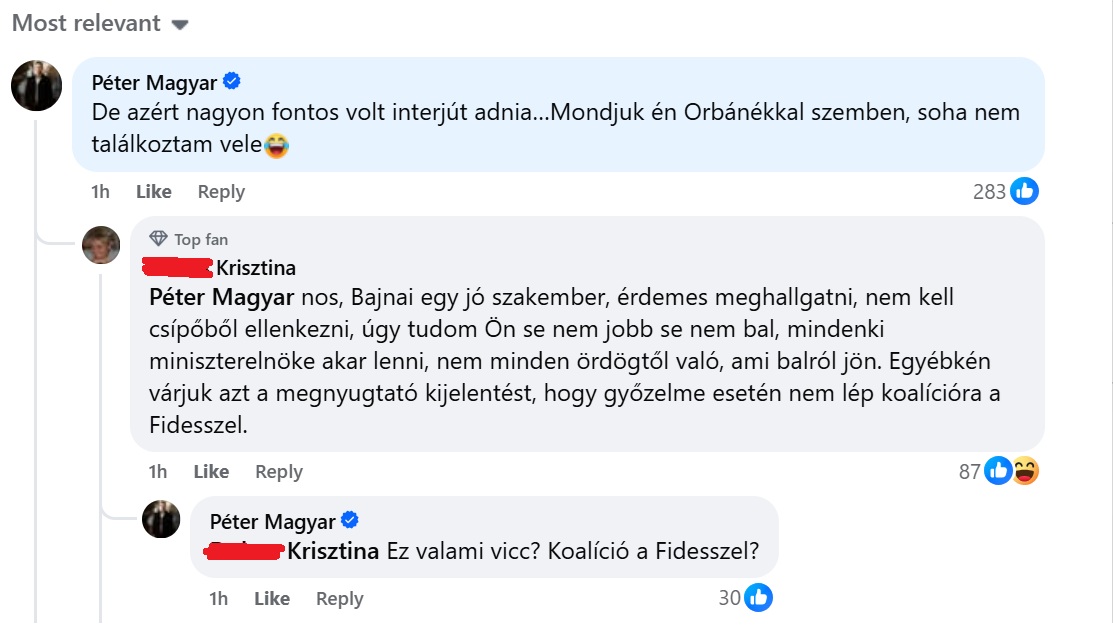Open Krisztina's profile name link

coord(257,268)
